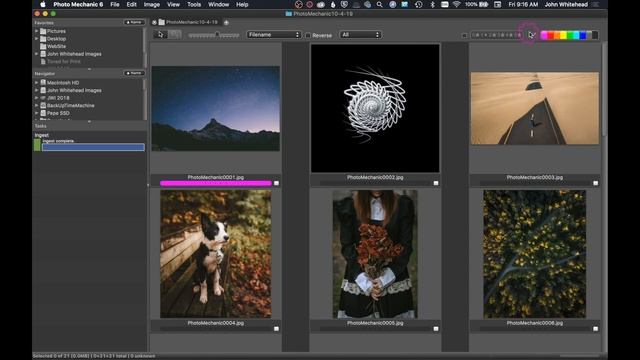The height and width of the screenshot is (360, 640).
Task: Select the starry mountain thumbnail PhotoMechanic0001.jpg
Action: 216,109
